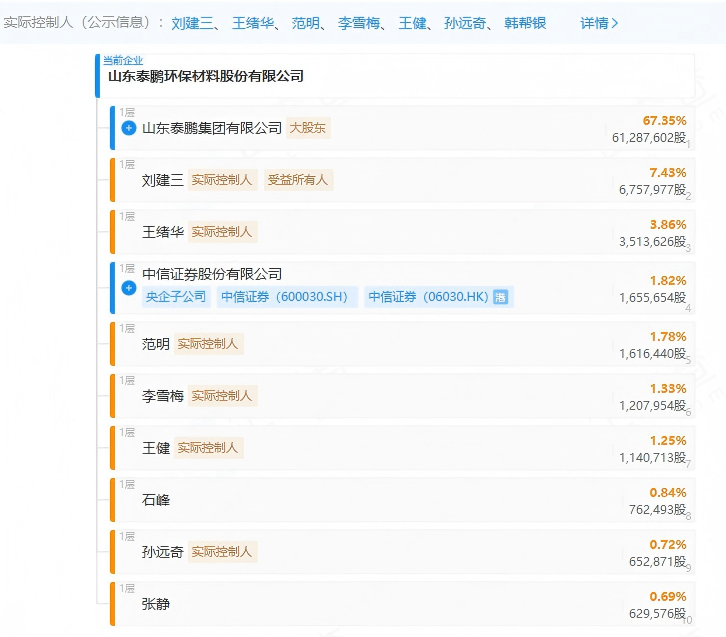Open shareholder 孙远奇 in the tree row

coord(163,552)
